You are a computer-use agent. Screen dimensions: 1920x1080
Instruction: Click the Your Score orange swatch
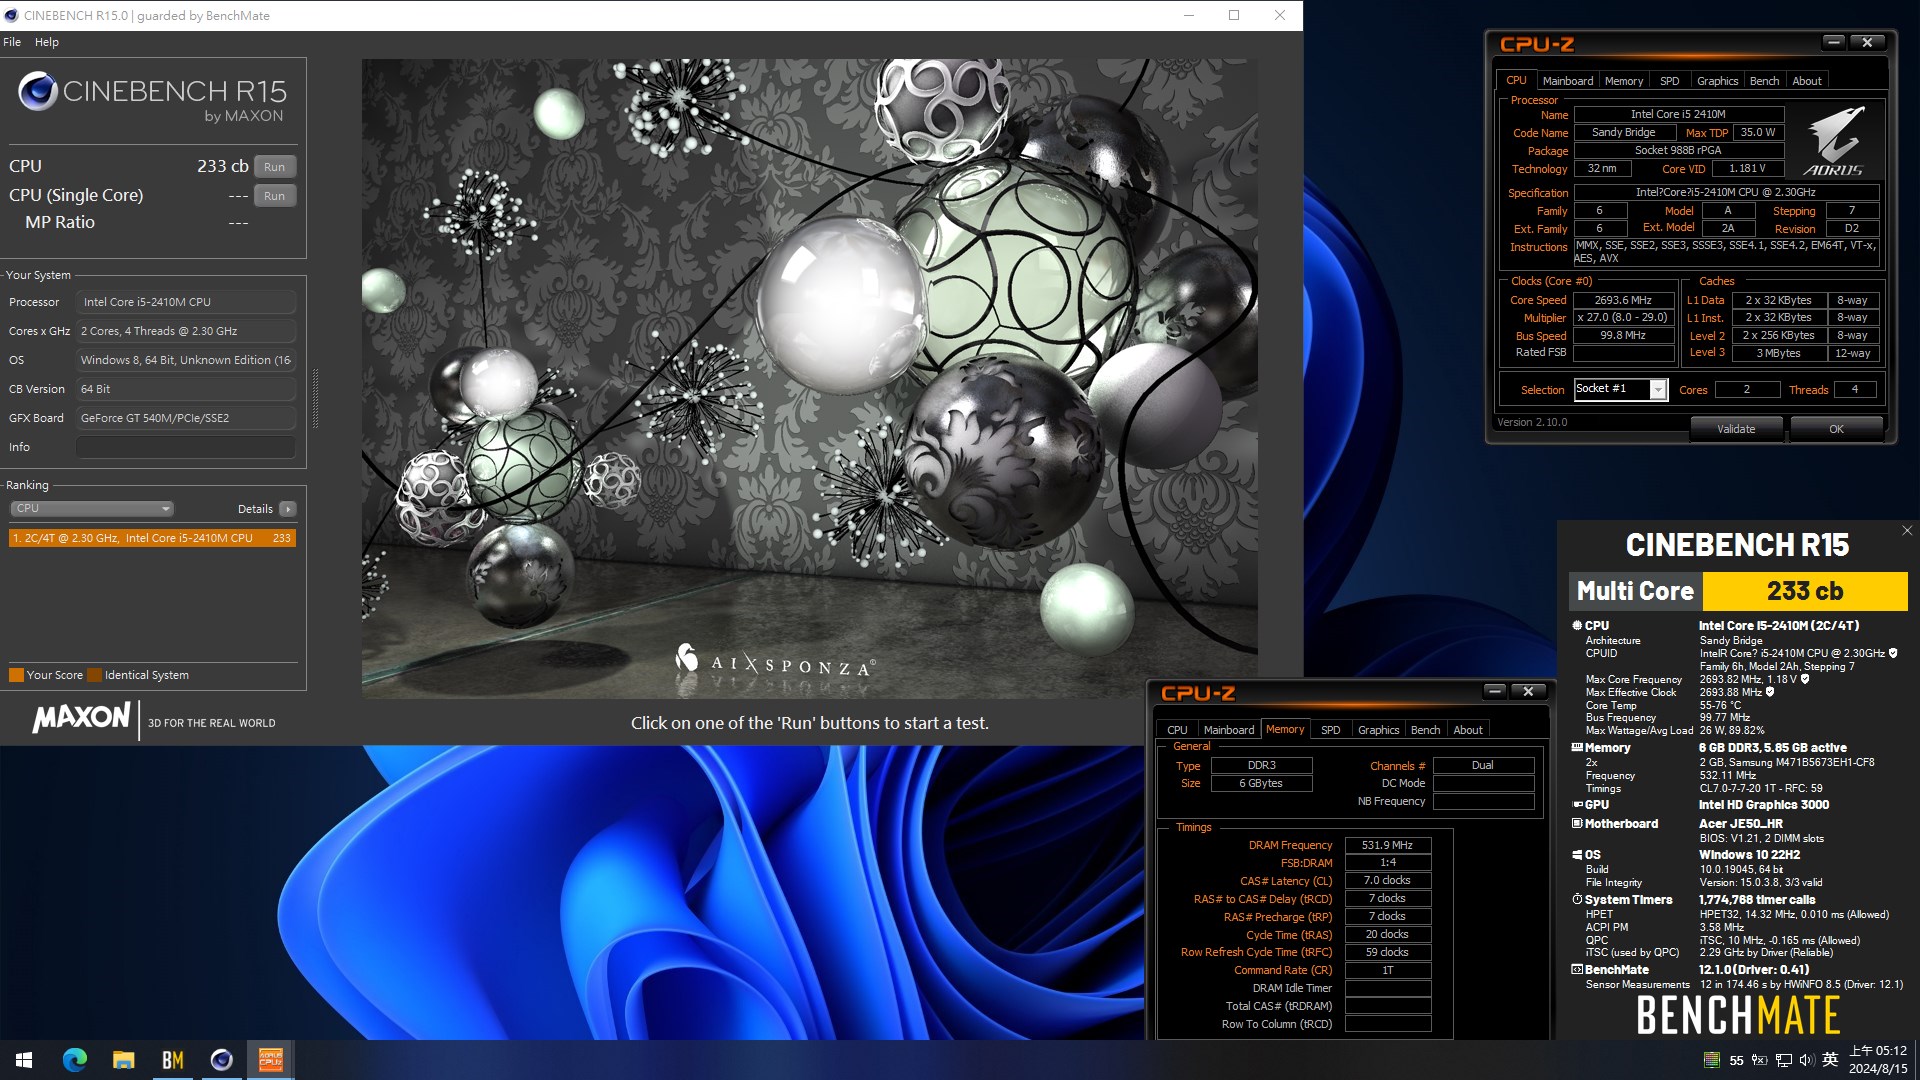tap(16, 675)
